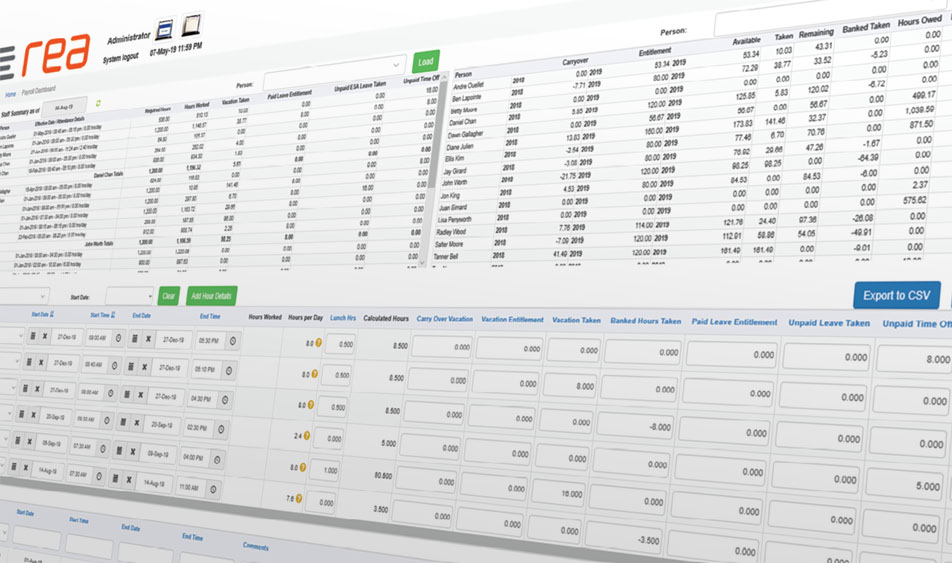Viewport: 952px width, 563px height.
Task: Open clock picker for 09:00 AM start time
Action: [118, 338]
